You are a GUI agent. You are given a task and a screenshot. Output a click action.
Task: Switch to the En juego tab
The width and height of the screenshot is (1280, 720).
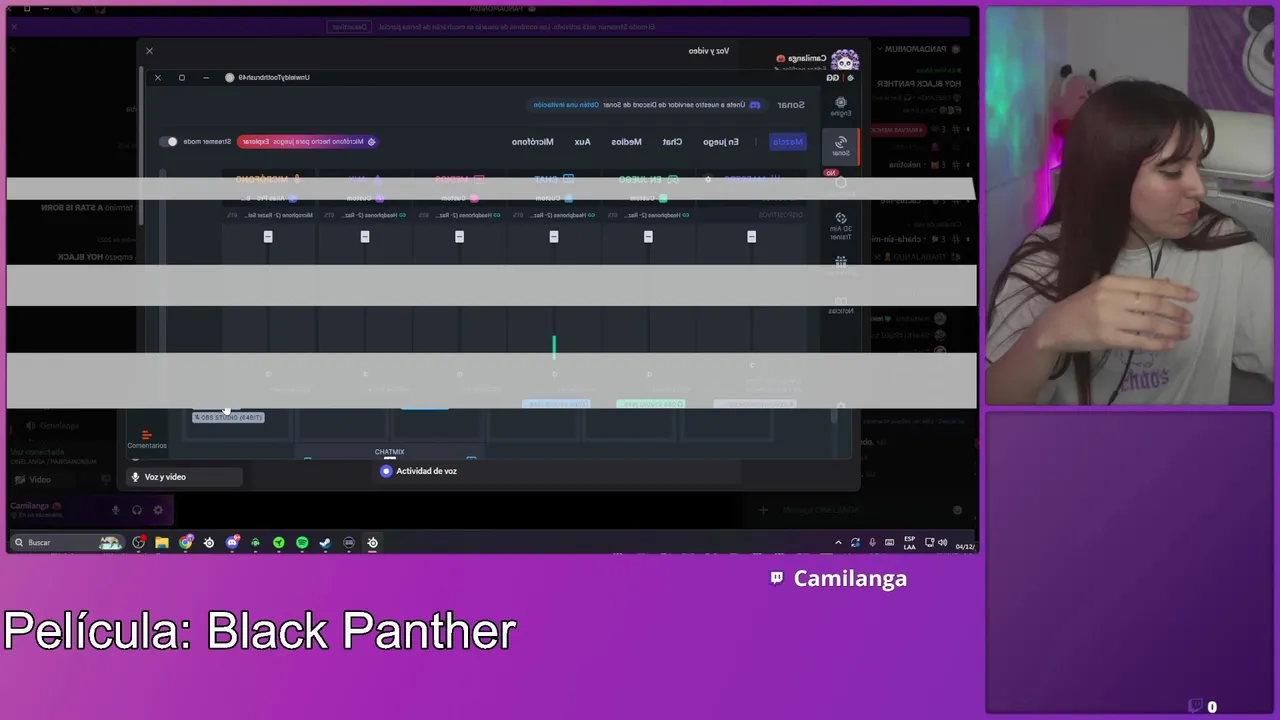(x=721, y=142)
